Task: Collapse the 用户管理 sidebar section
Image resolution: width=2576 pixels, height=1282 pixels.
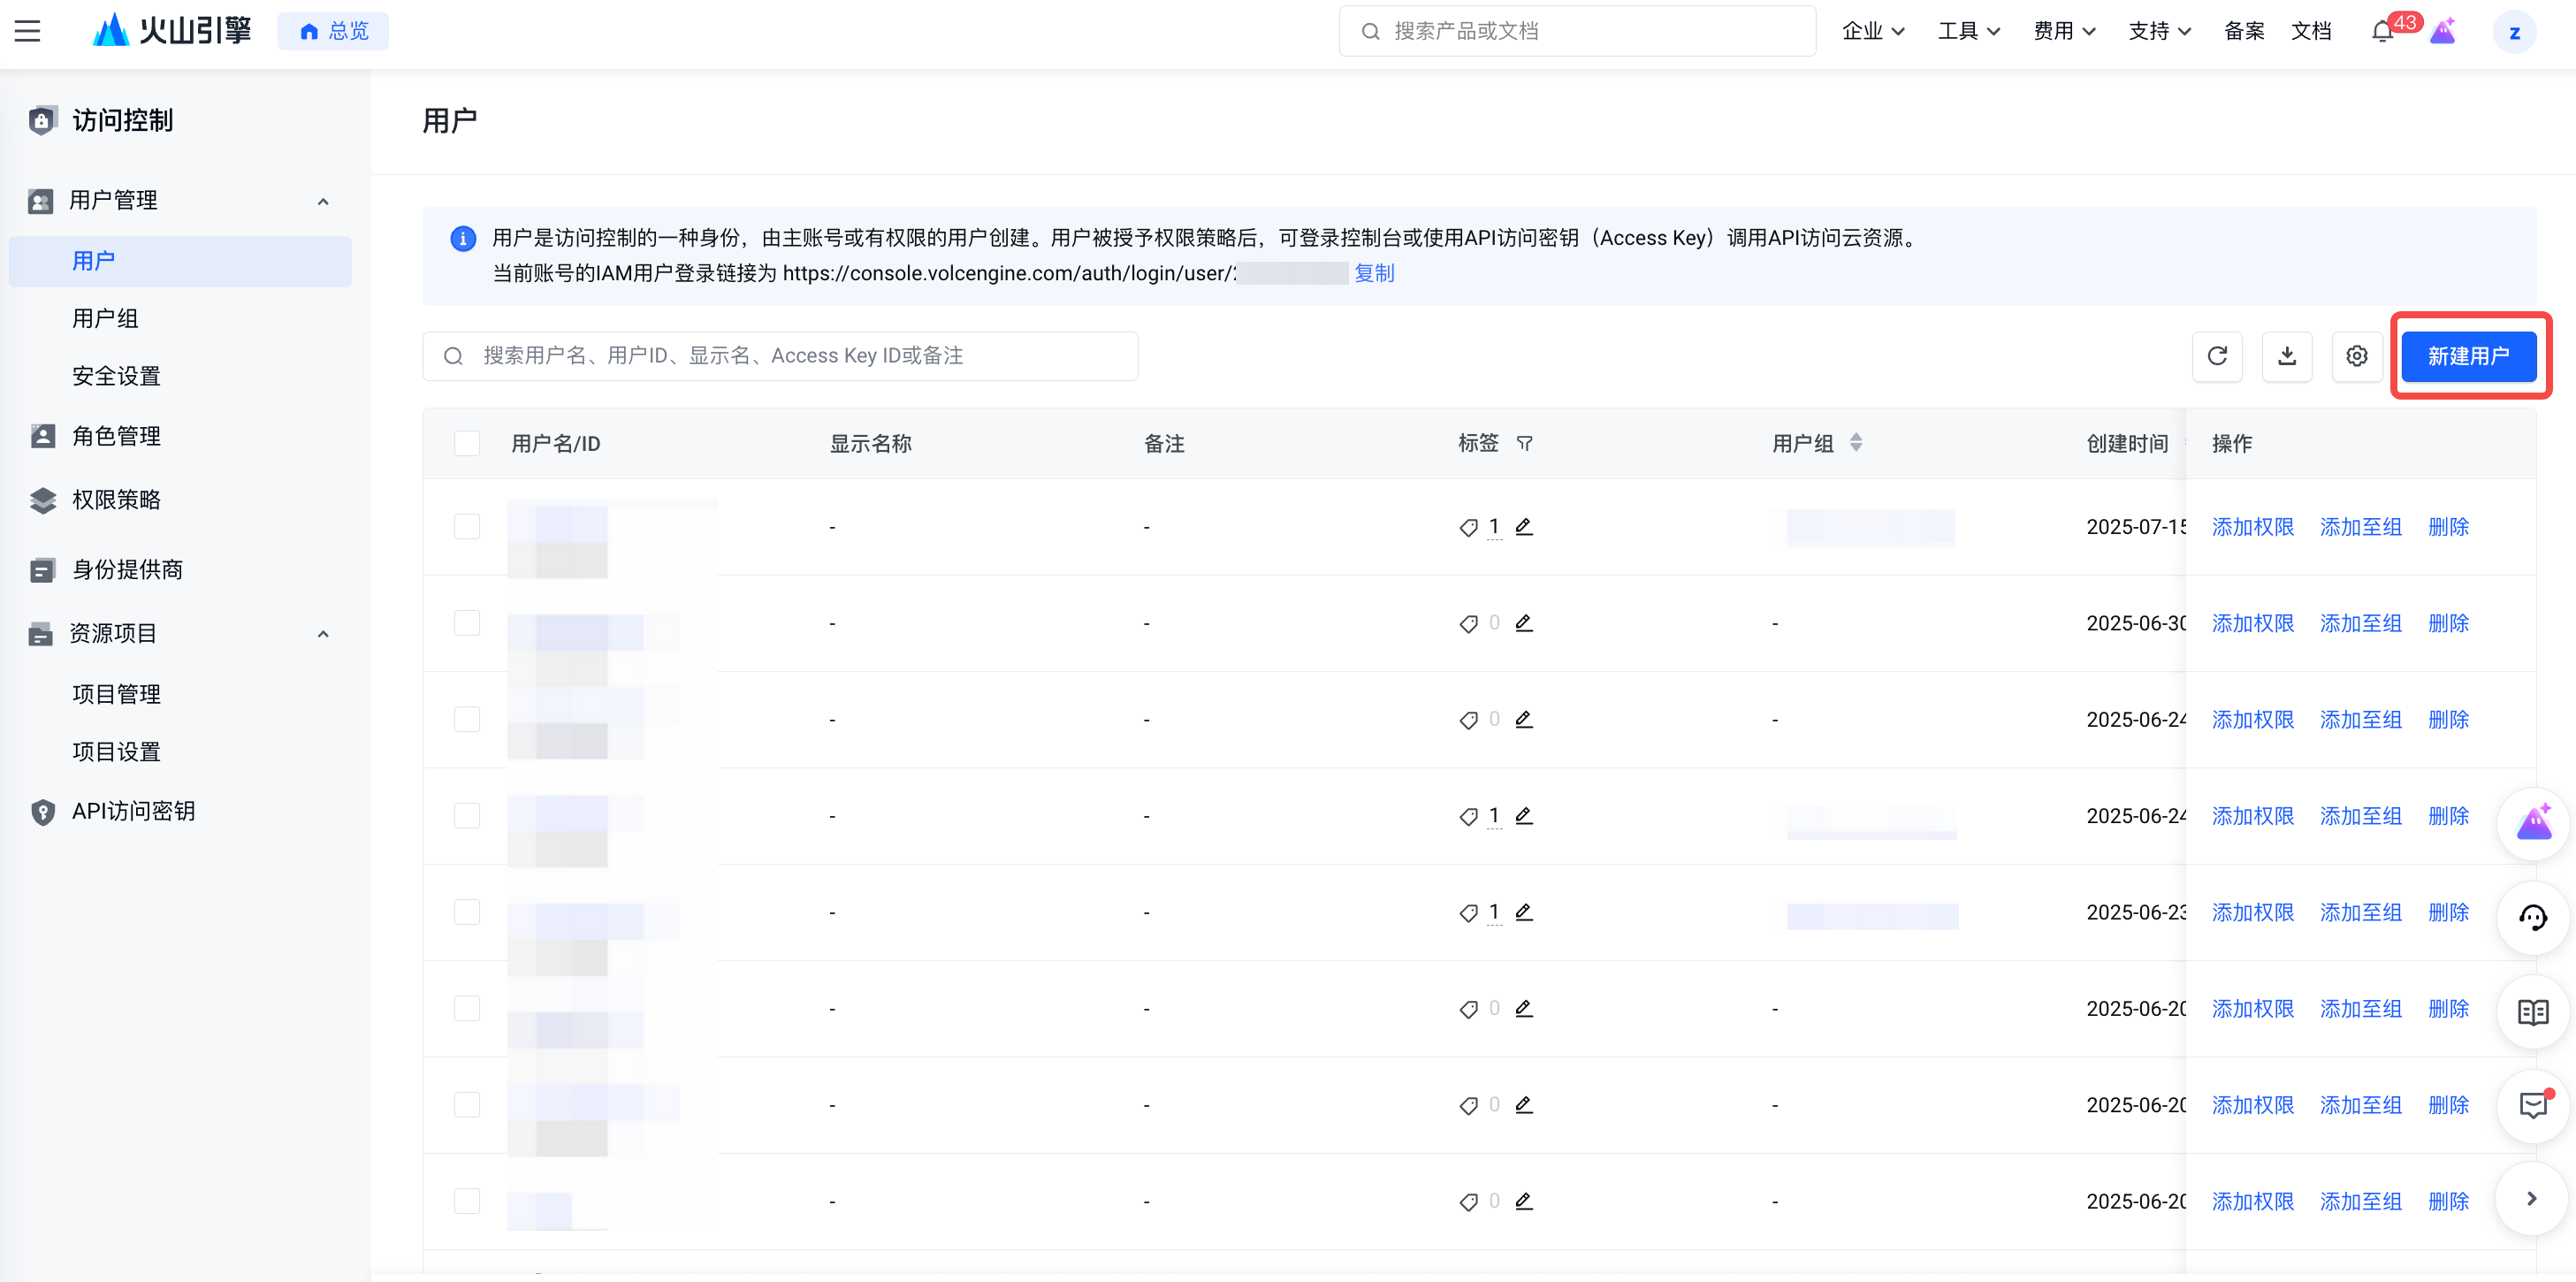Action: pyautogui.click(x=323, y=201)
